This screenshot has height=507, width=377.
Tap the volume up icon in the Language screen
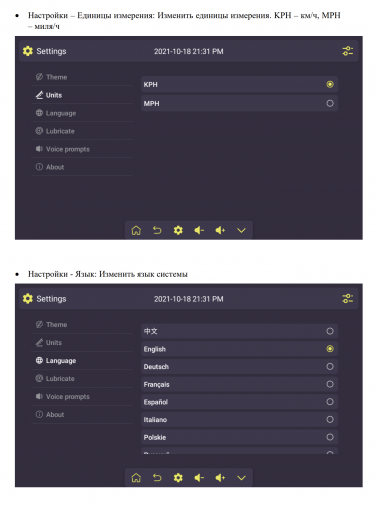click(220, 478)
